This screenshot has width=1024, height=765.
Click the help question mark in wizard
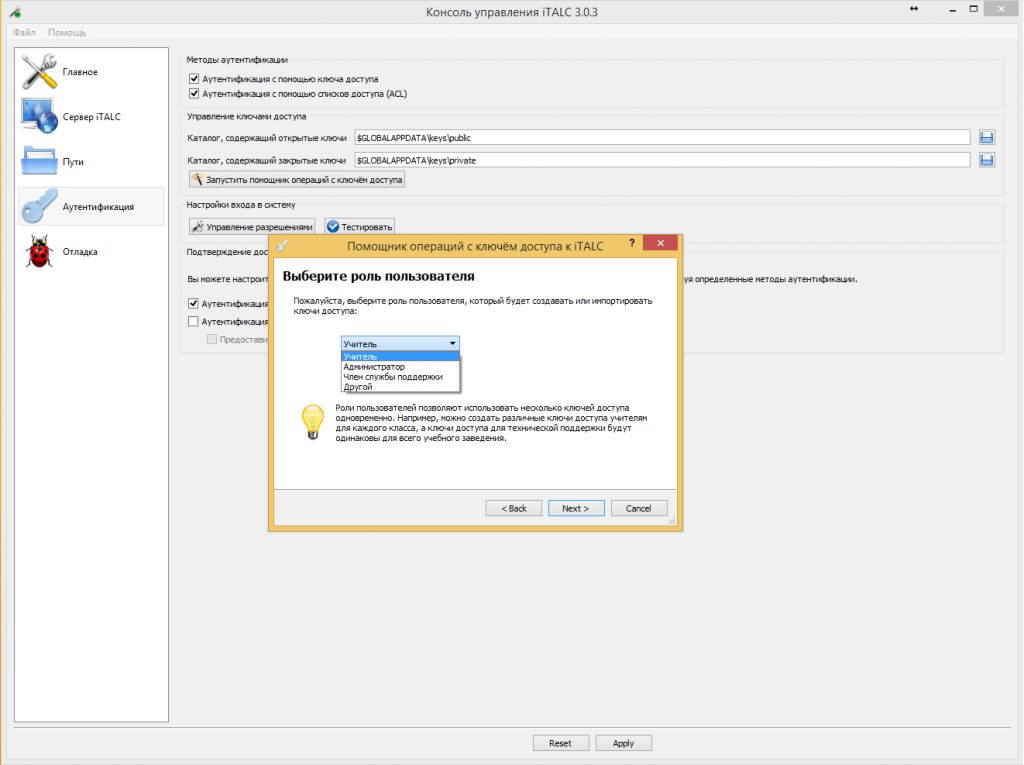coord(632,243)
